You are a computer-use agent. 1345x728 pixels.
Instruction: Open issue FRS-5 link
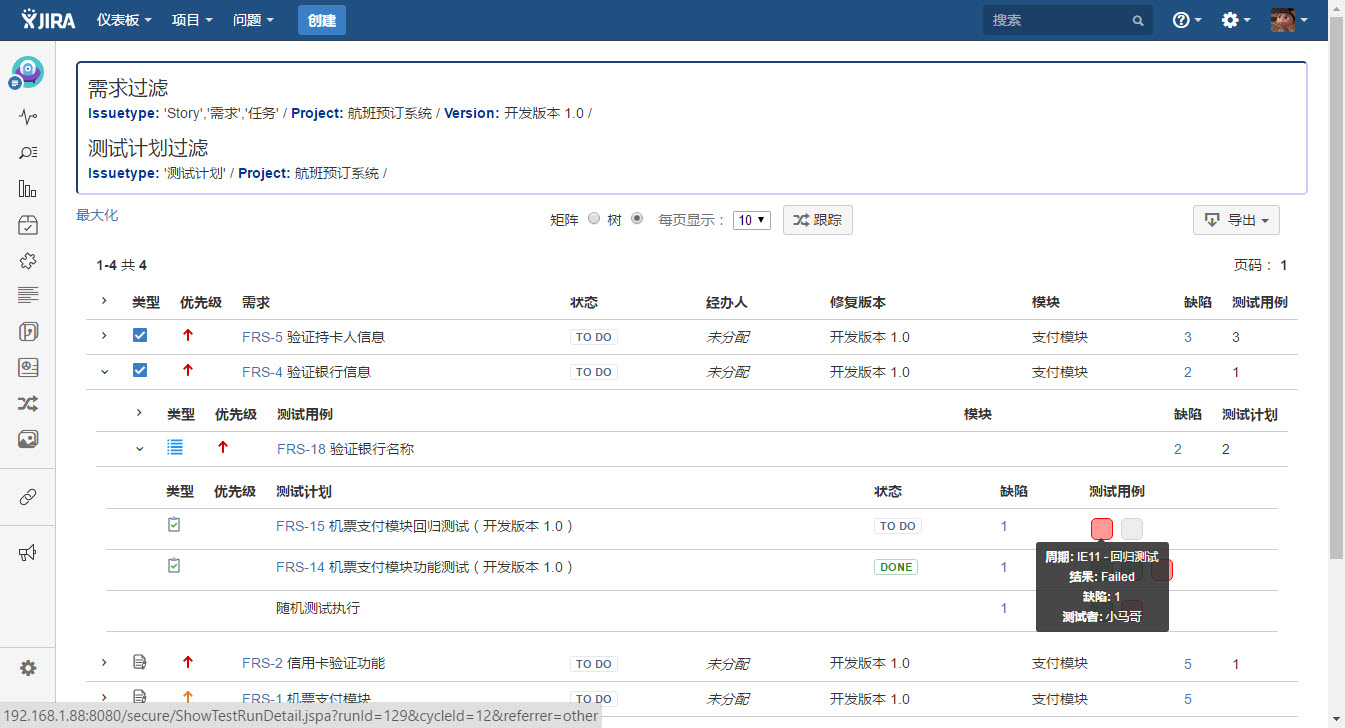coord(262,337)
